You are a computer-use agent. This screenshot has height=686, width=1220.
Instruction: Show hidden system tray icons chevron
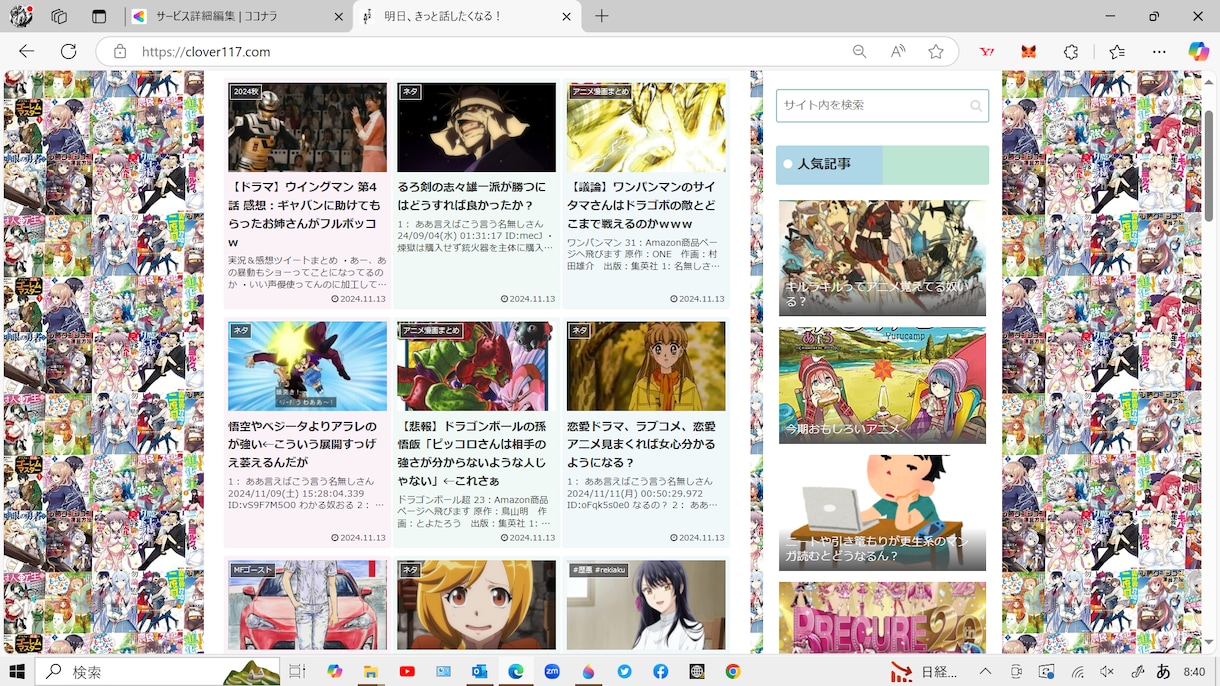click(985, 671)
